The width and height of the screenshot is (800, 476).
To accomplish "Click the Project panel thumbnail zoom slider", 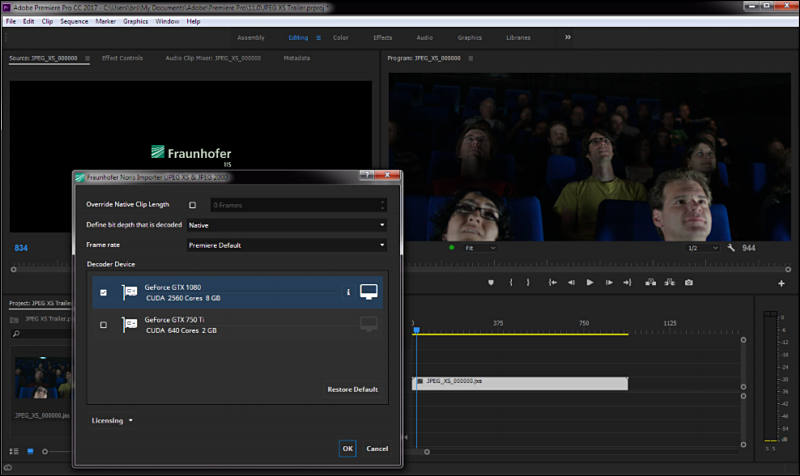I will [x=45, y=452].
